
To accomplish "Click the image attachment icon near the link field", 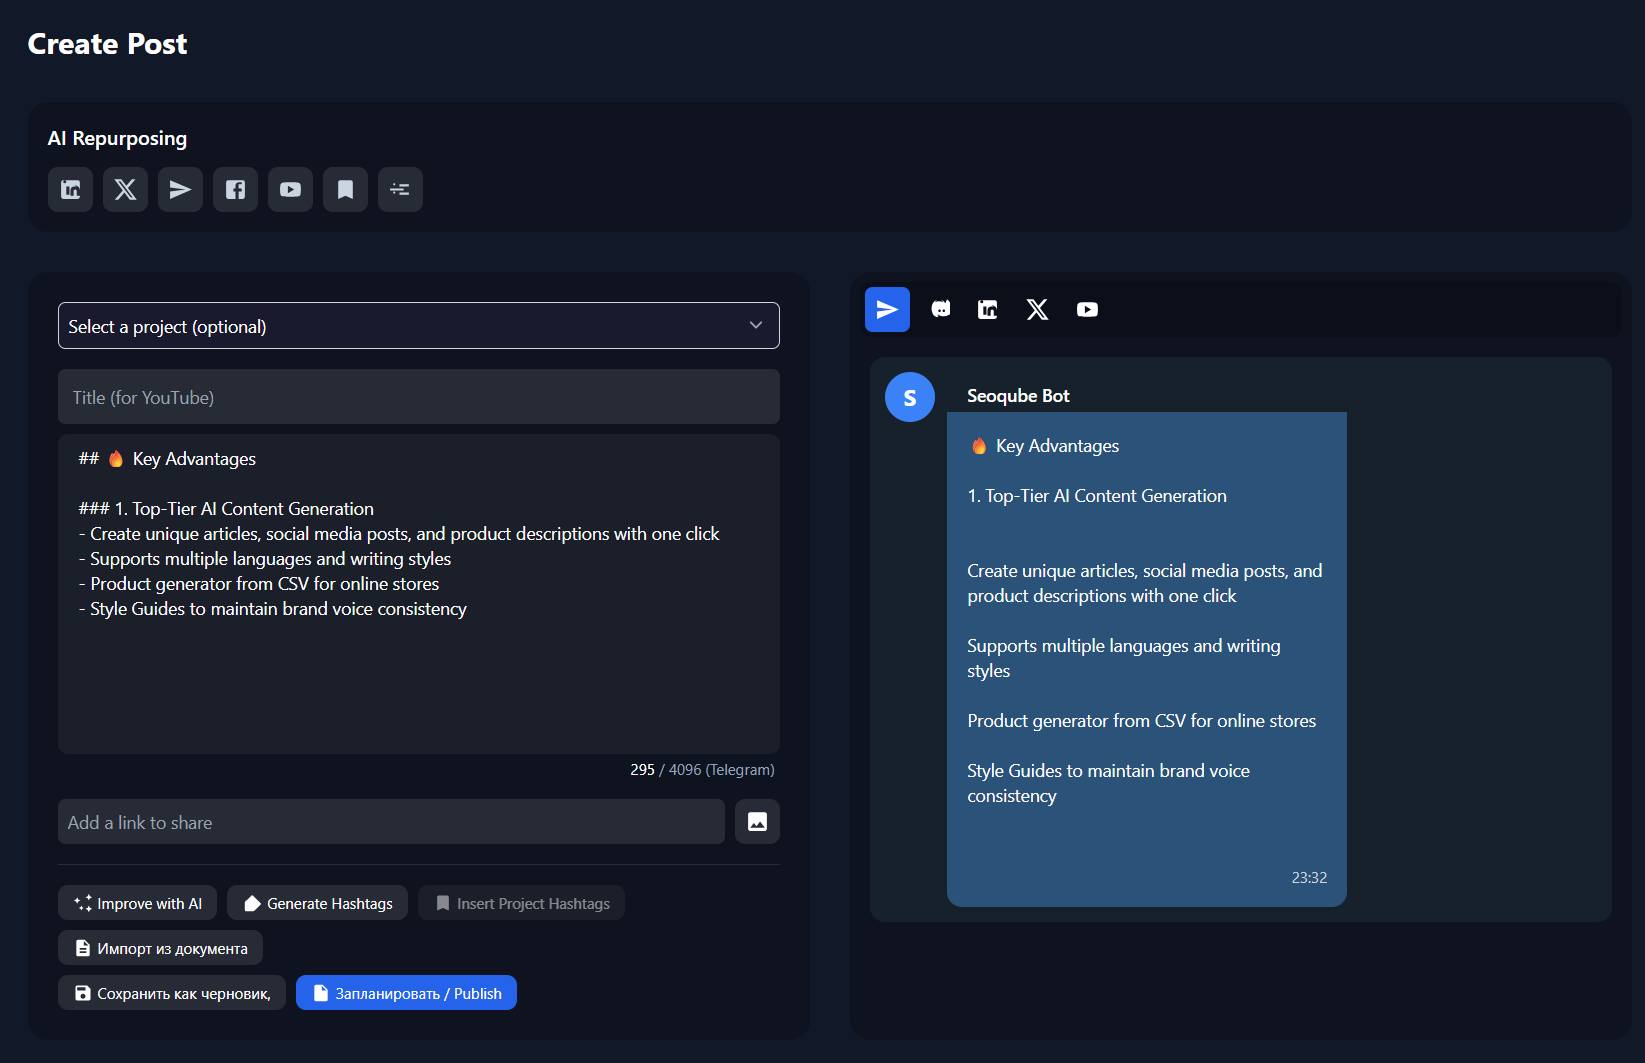I will pyautogui.click(x=757, y=821).
